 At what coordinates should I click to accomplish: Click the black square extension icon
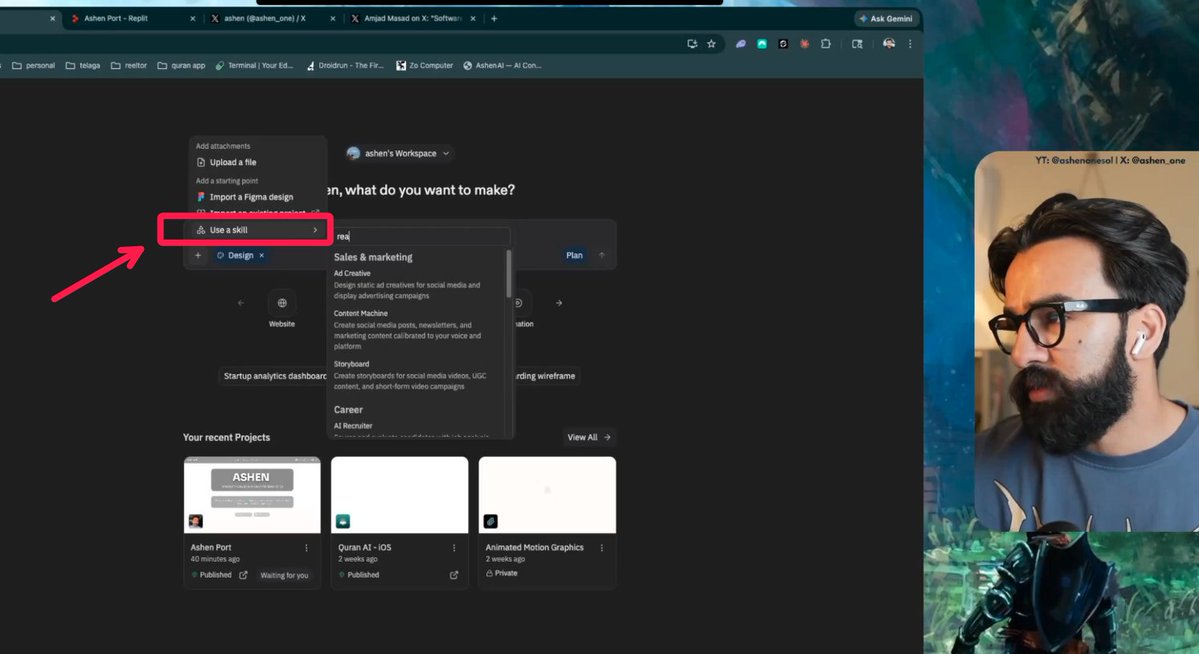[x=783, y=44]
